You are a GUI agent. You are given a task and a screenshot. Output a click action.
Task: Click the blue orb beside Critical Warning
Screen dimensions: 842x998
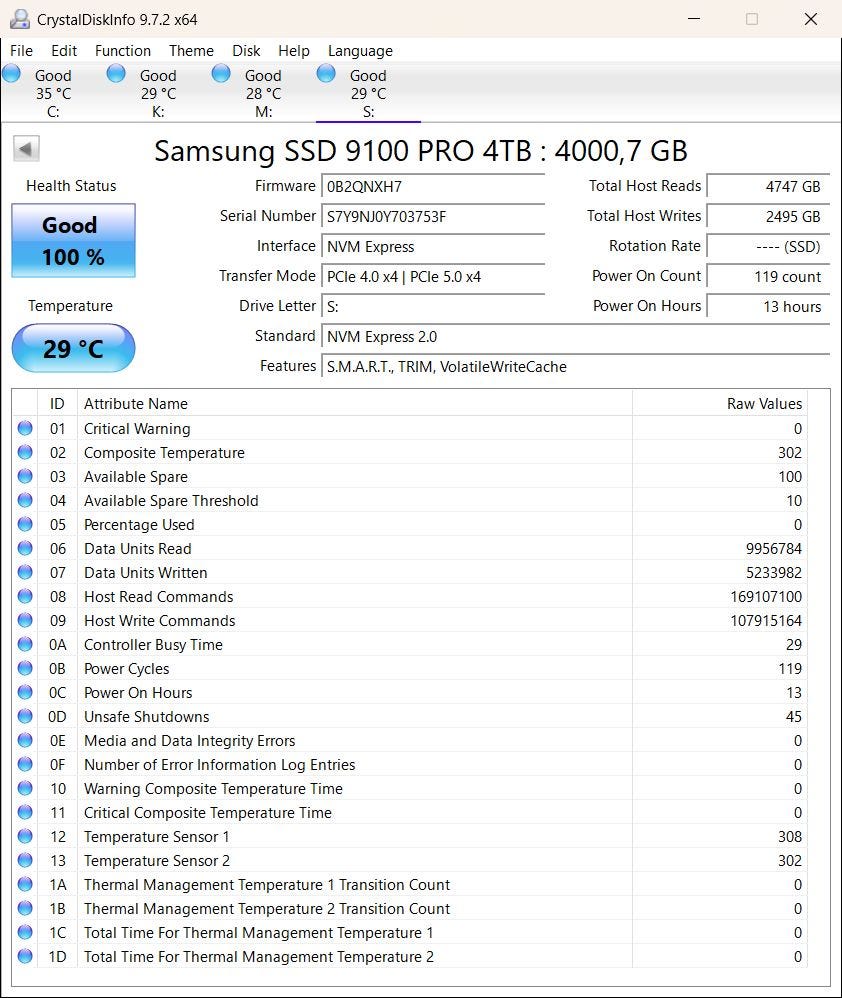point(25,428)
